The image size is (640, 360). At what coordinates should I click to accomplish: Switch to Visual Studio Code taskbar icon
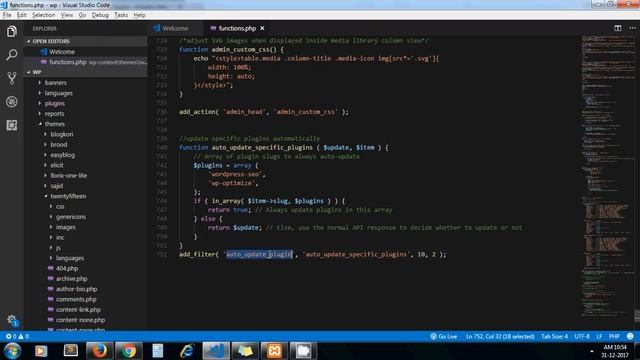(216, 351)
